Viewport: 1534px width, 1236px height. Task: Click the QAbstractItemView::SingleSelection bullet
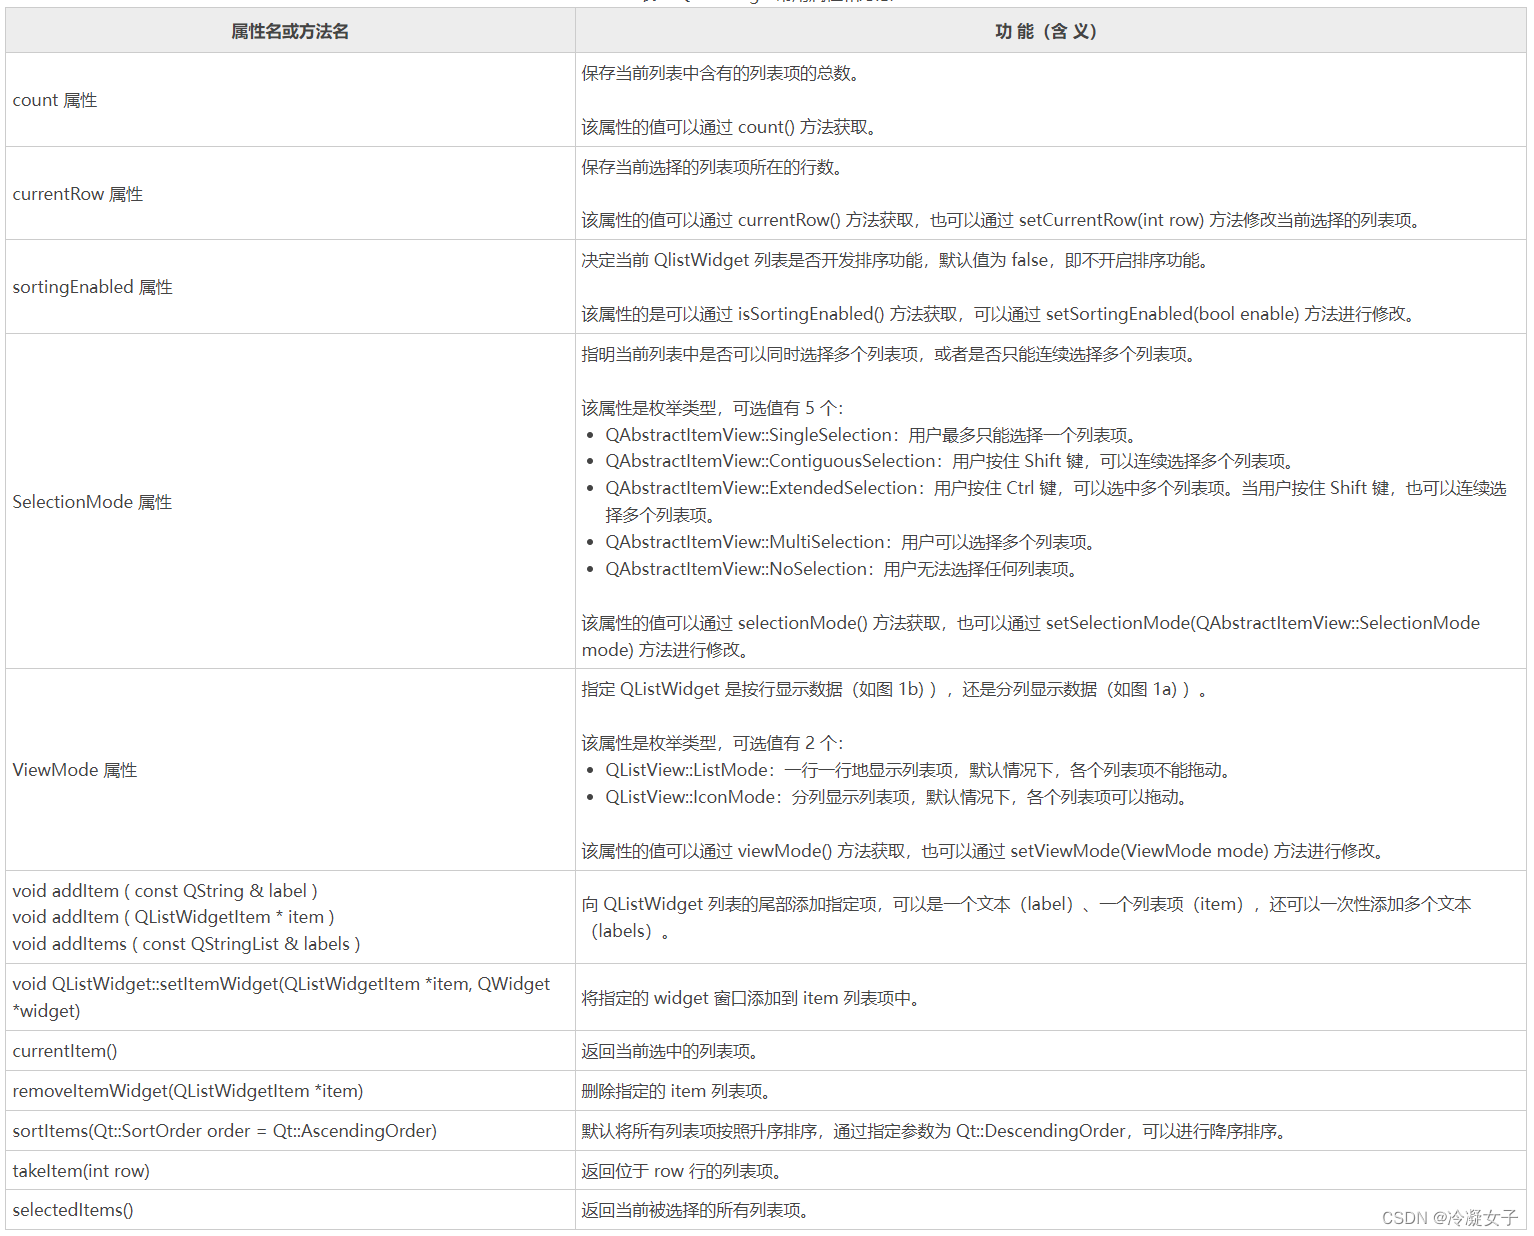[872, 435]
